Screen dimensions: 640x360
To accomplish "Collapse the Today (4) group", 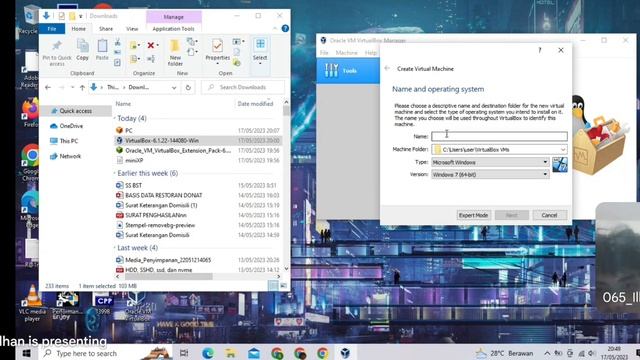I will click(x=115, y=118).
